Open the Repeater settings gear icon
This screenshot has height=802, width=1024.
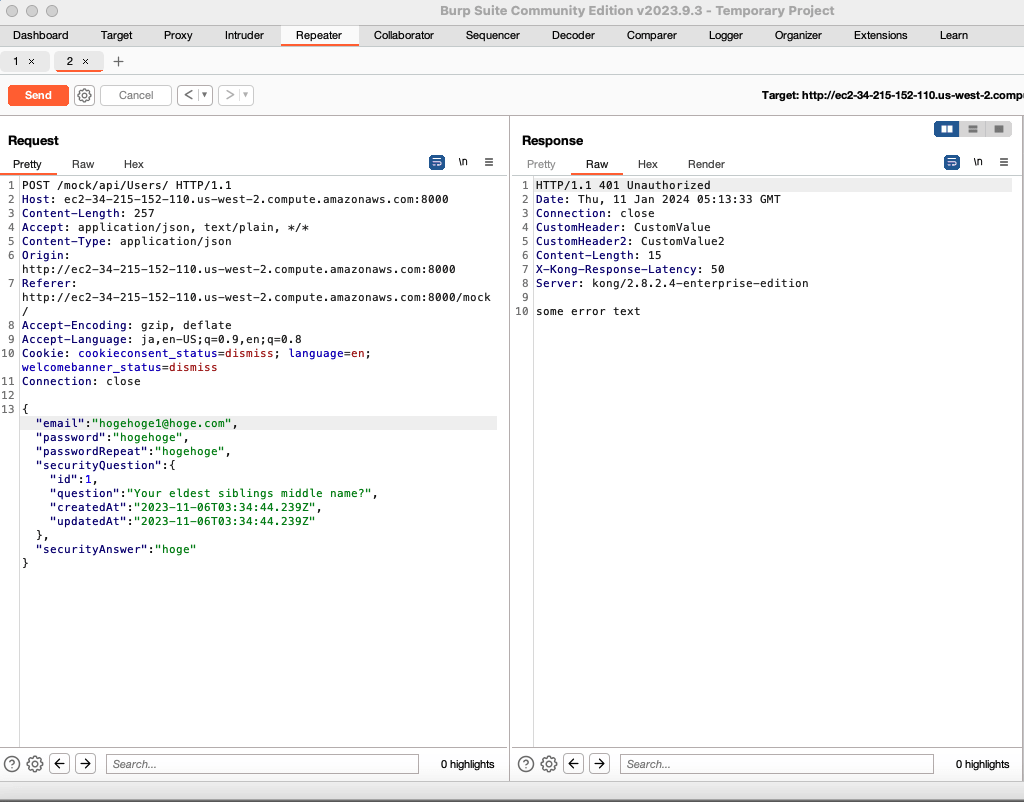point(85,95)
